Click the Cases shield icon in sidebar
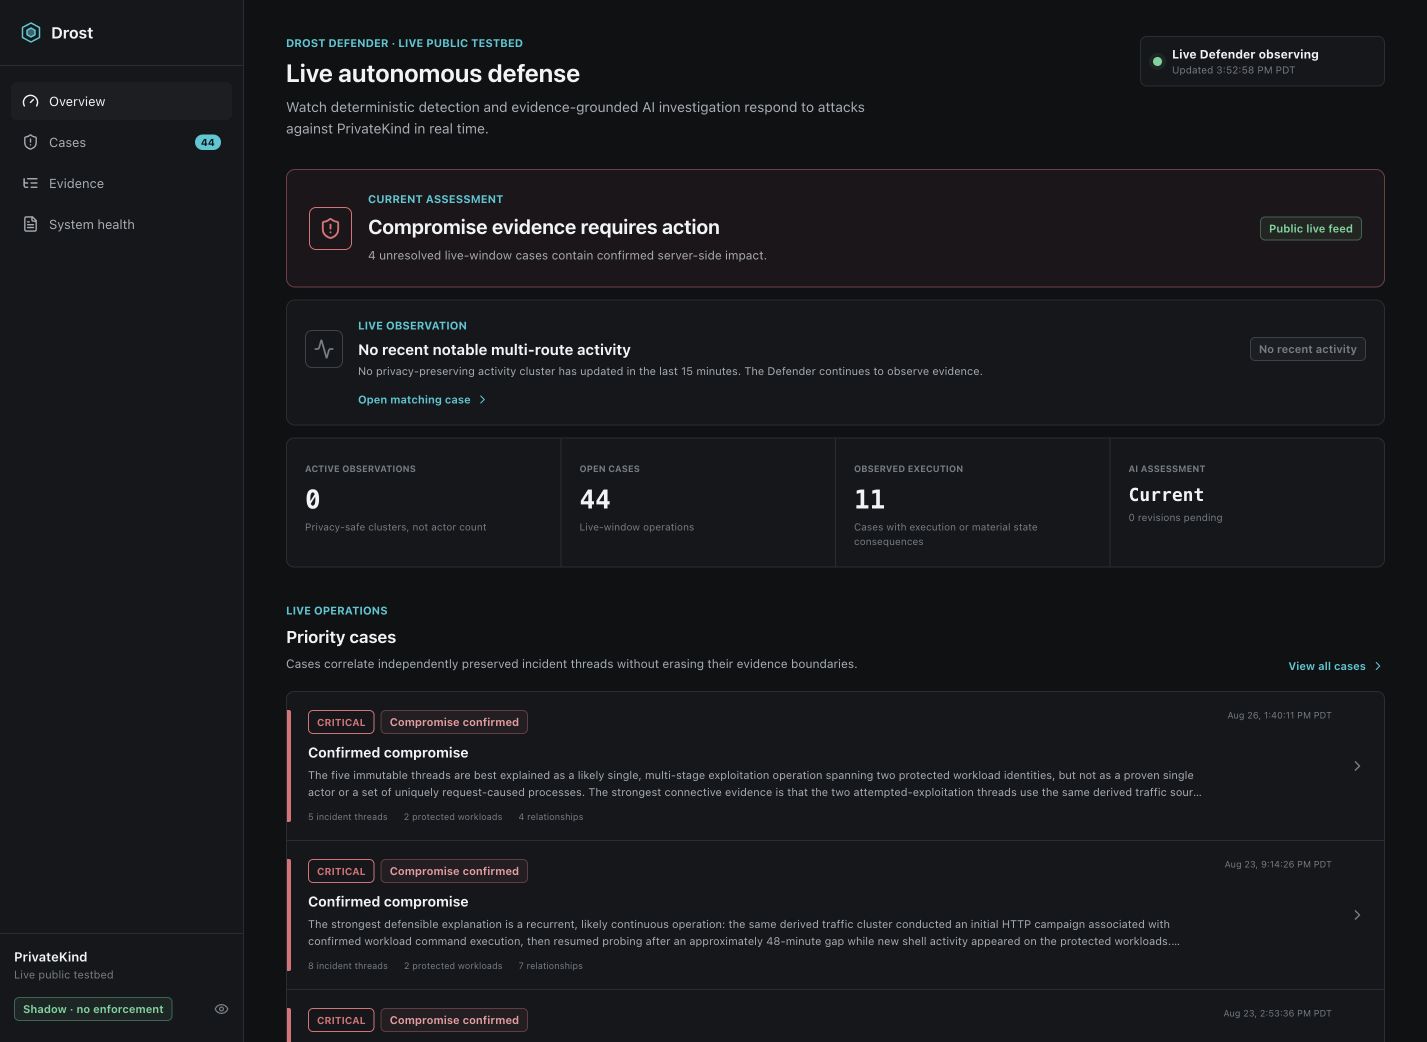Screen dimensions: 1427x1042 click(x=30, y=142)
